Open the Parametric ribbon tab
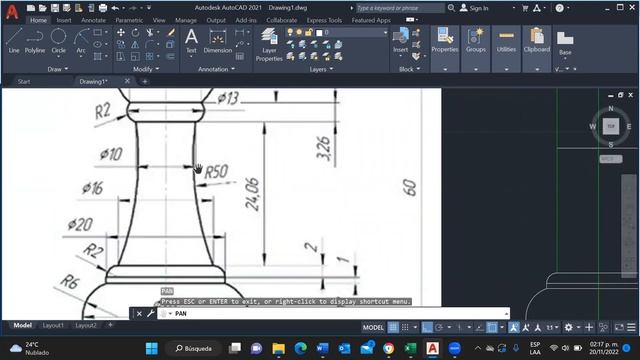640x360 pixels. [129, 20]
